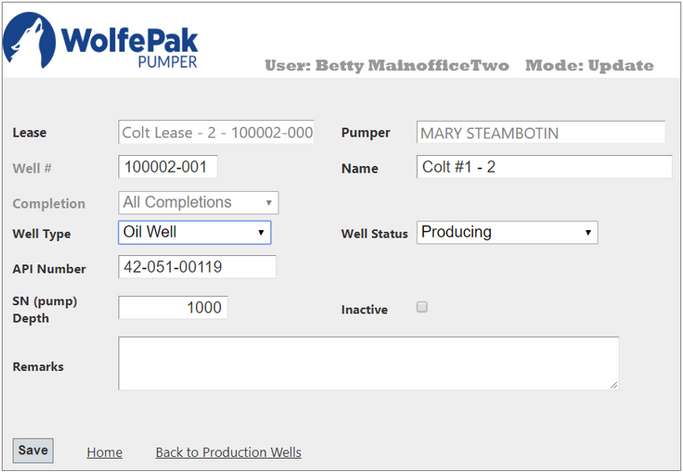
Task: Open the Well Status dropdown
Action: 507,232
